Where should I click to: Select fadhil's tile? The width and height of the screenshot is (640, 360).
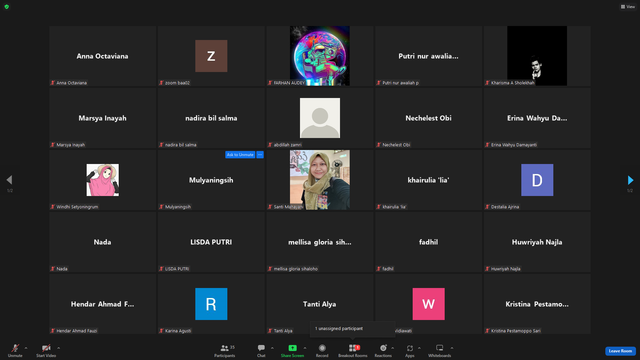[x=428, y=242]
